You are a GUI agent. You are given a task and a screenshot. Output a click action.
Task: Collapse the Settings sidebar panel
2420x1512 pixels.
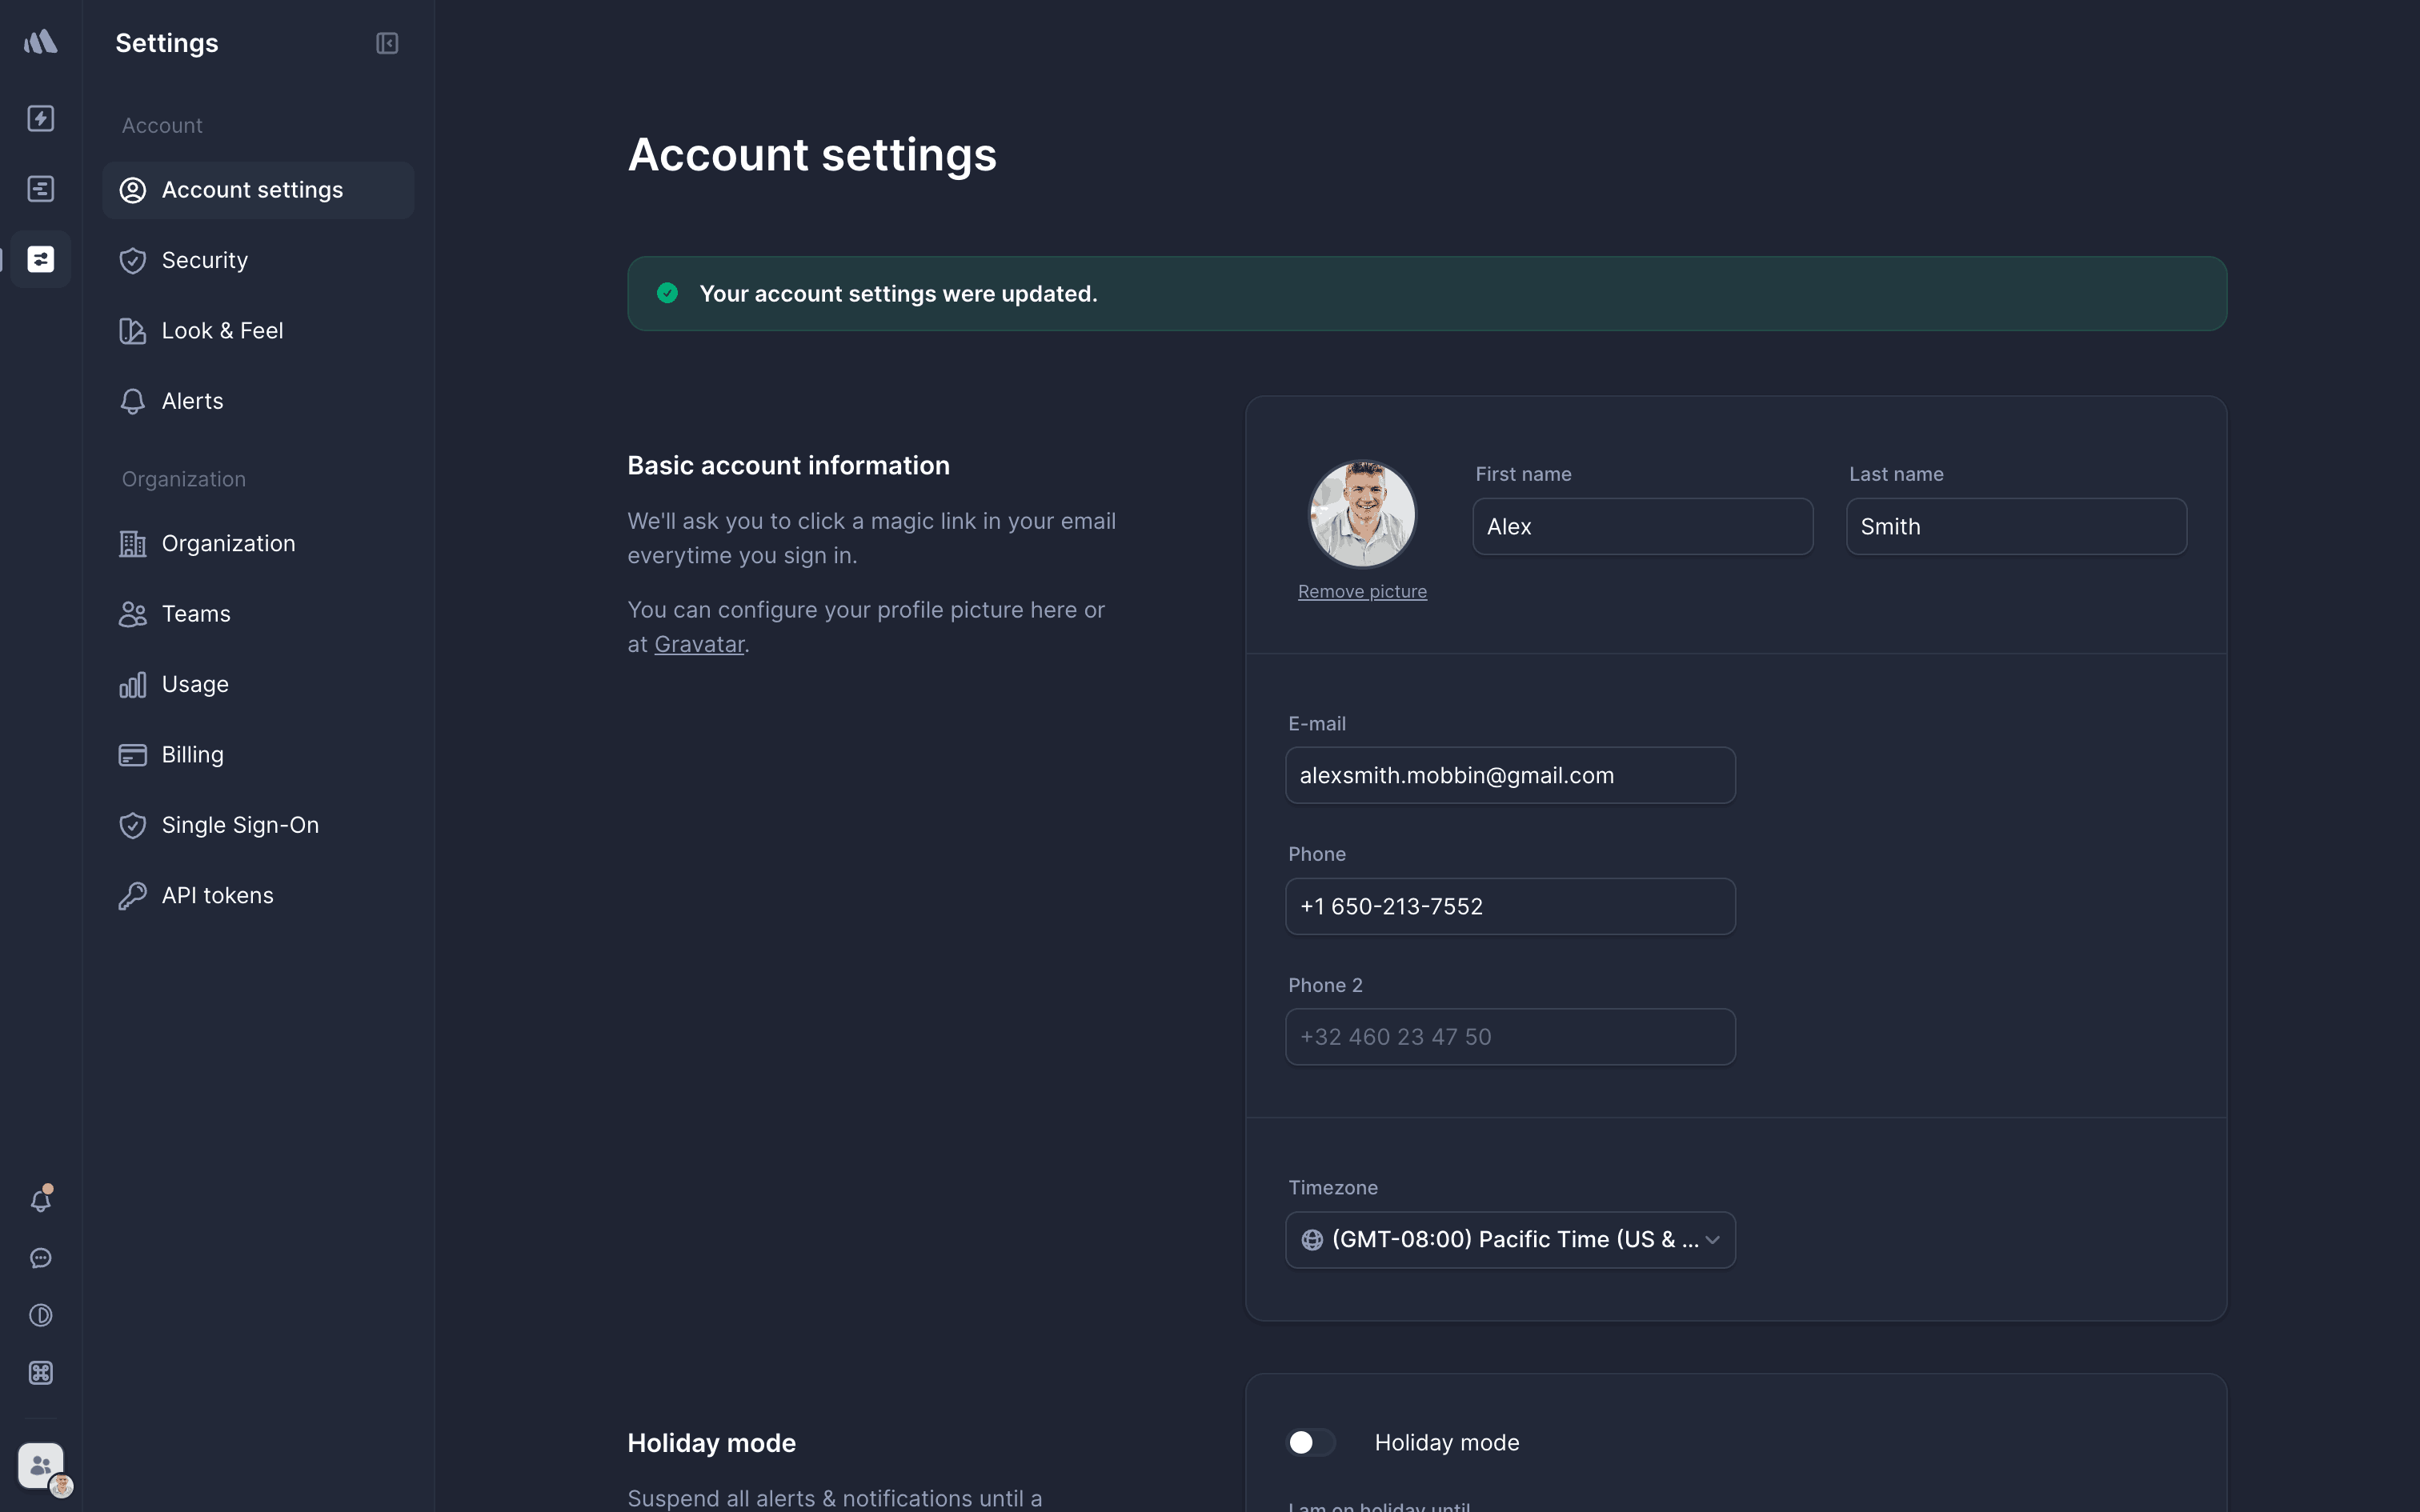tap(387, 43)
